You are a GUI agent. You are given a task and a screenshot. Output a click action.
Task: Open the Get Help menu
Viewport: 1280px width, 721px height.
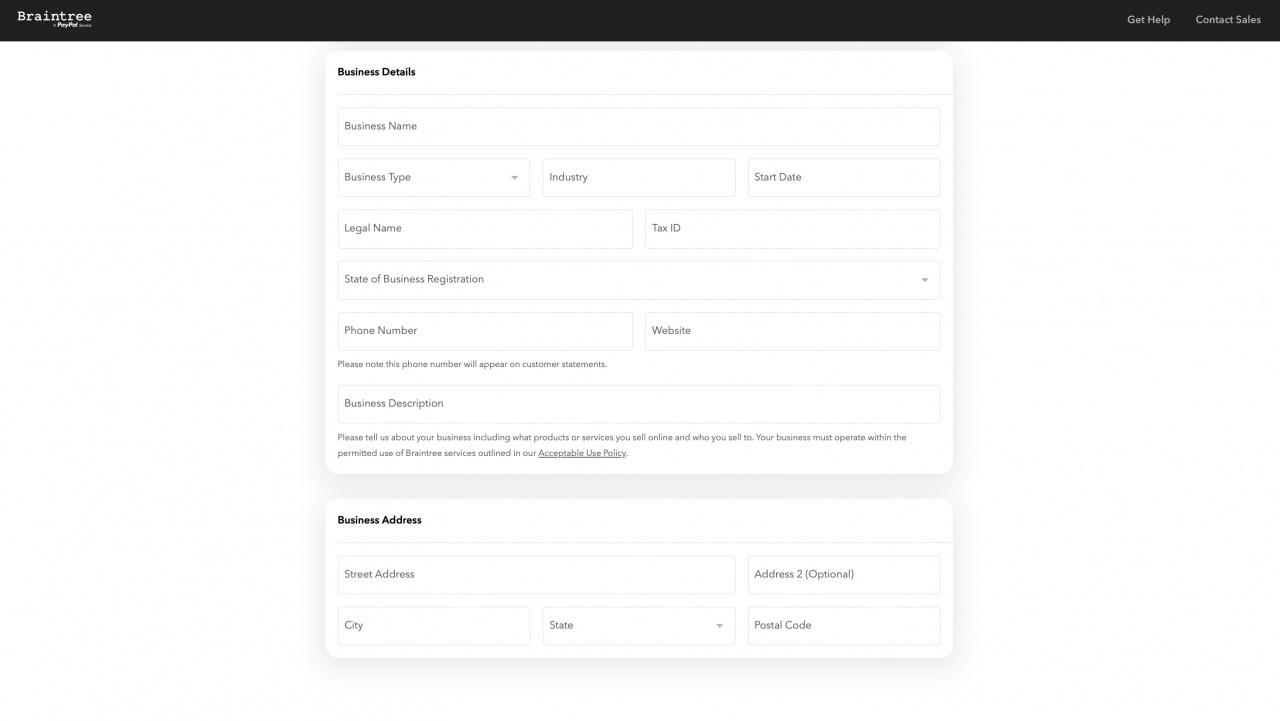(1148, 19)
